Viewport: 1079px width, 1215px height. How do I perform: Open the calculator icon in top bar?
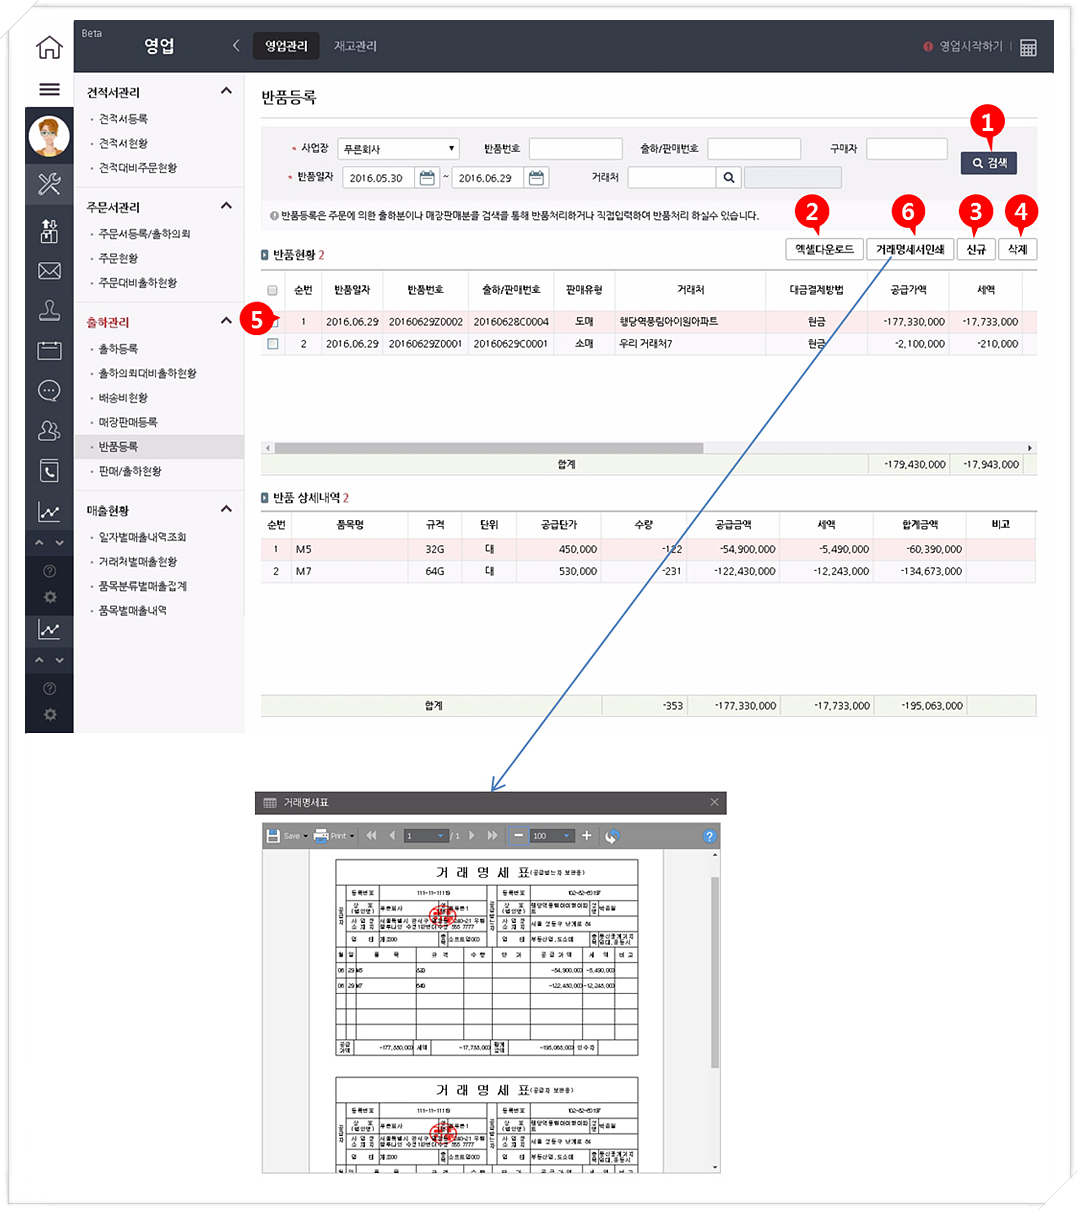[x=1028, y=48]
